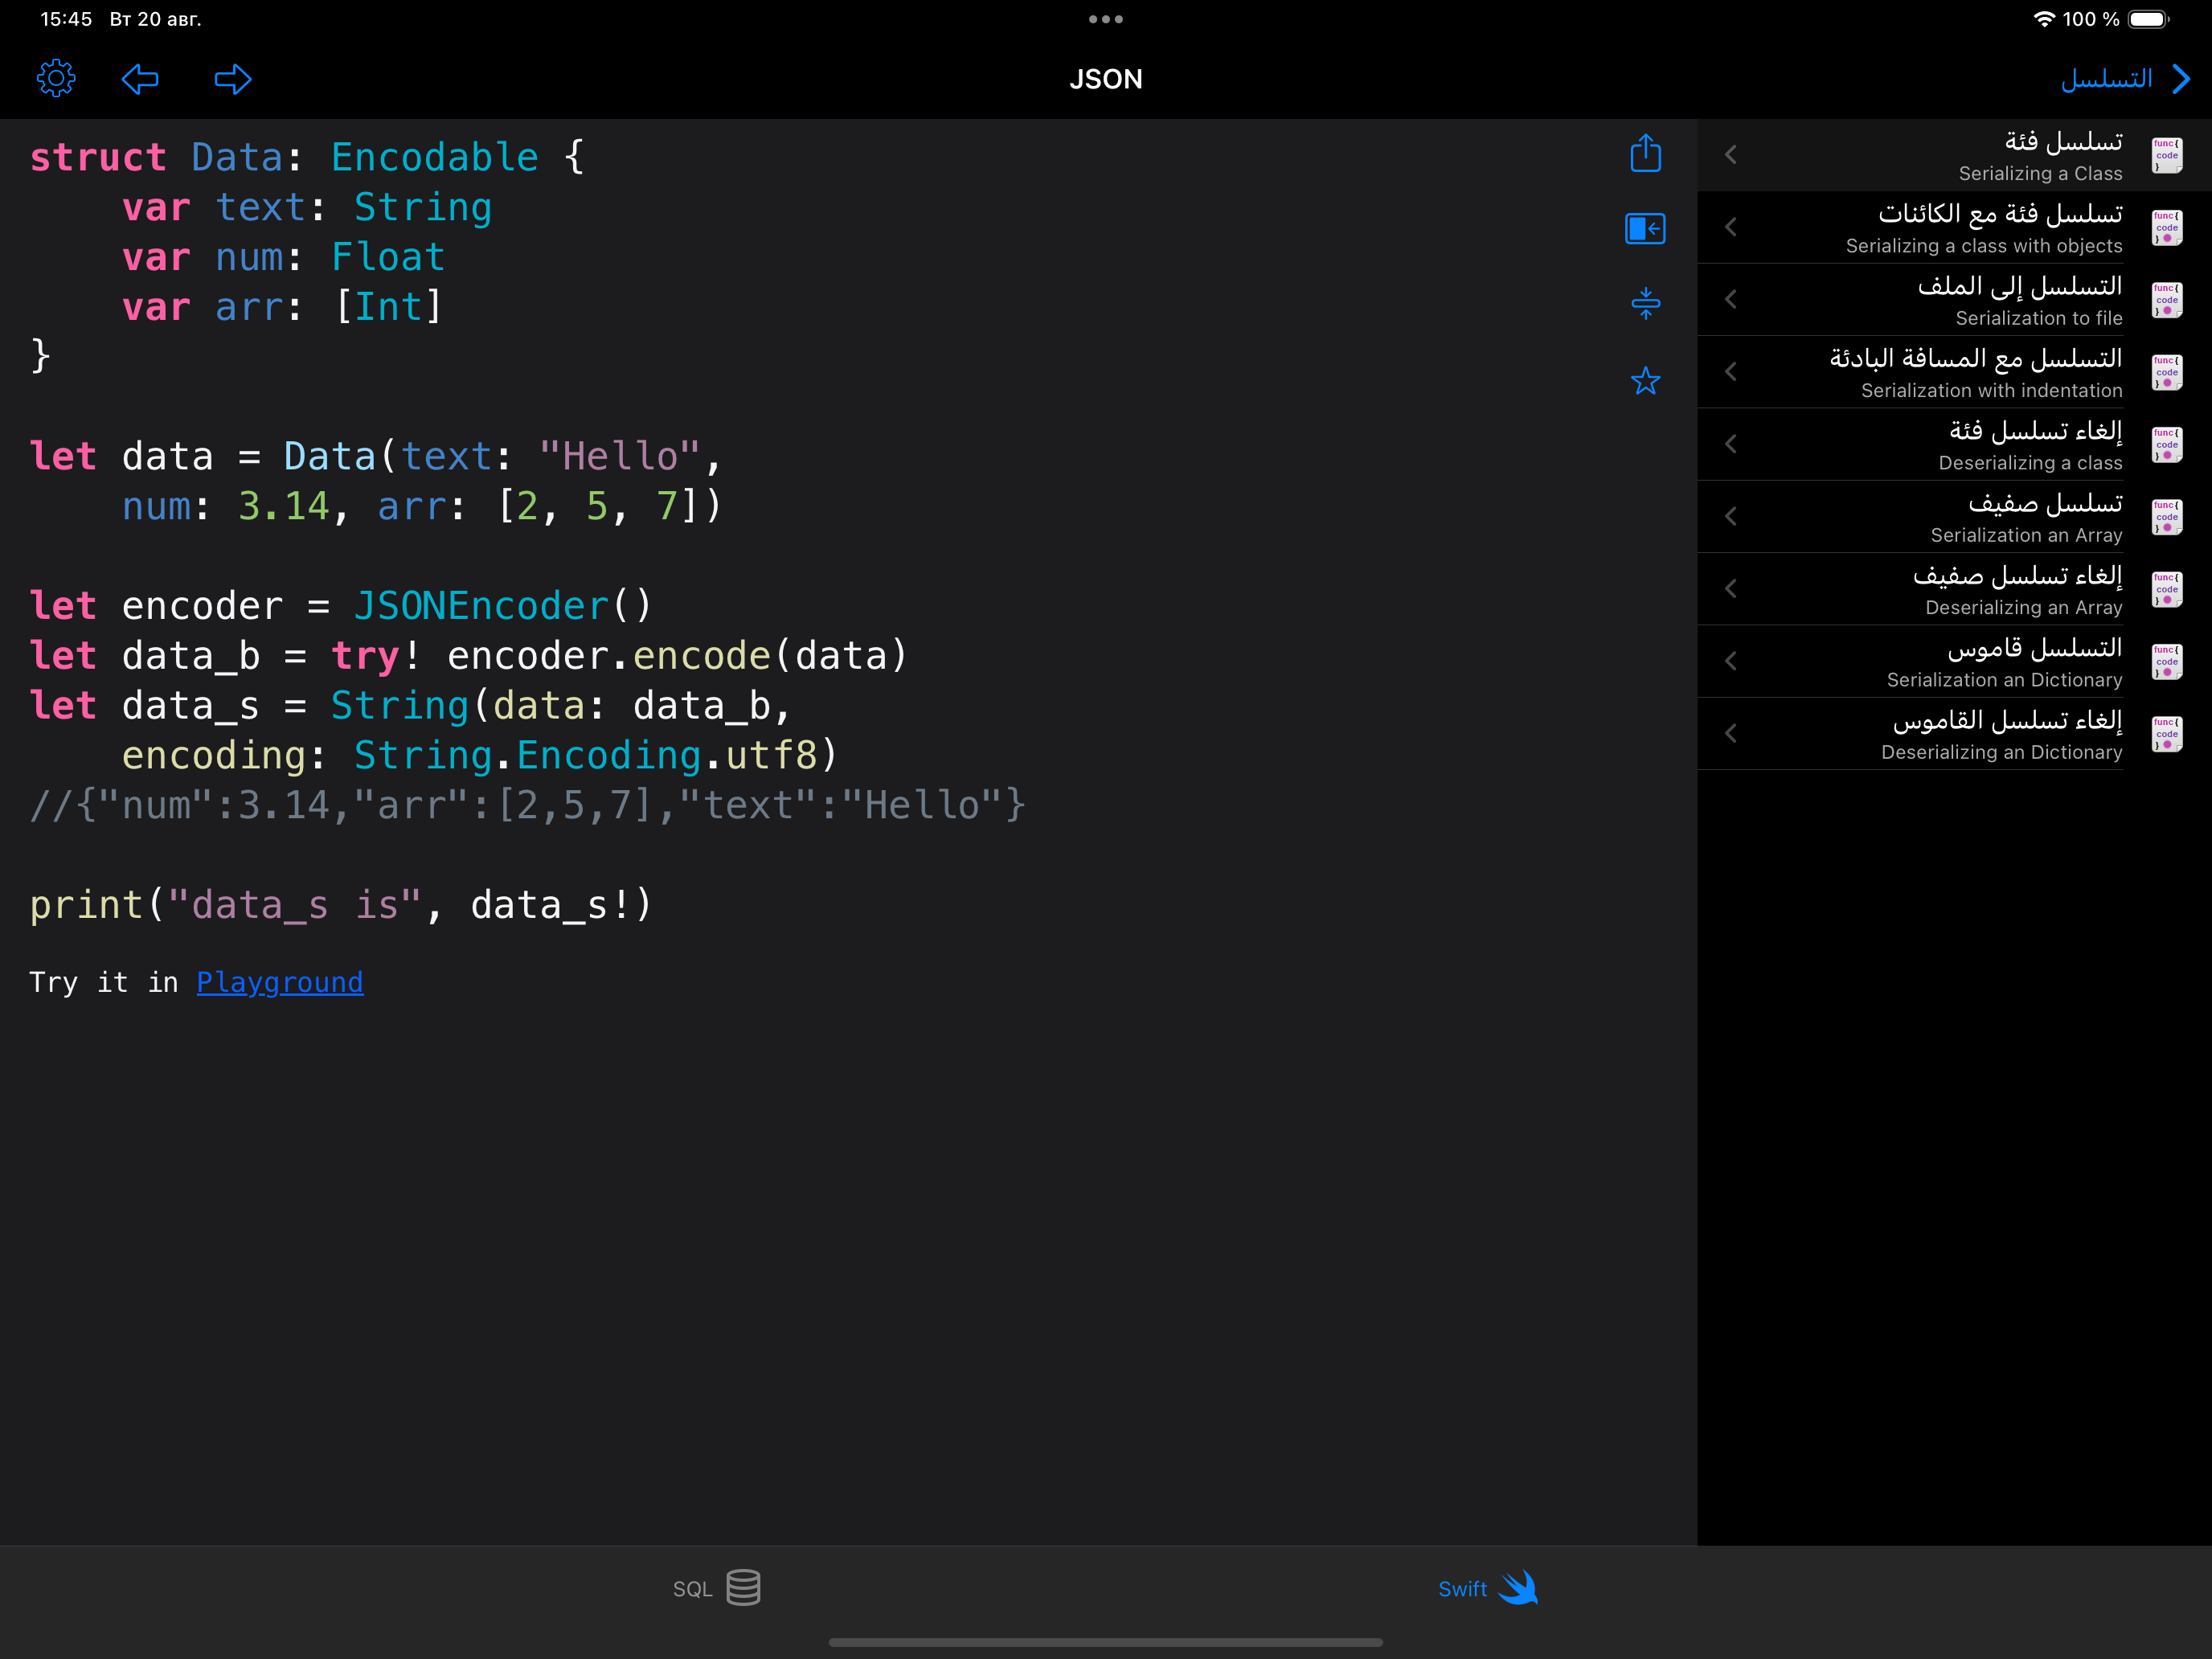The image size is (2212, 1659).
Task: Tap code icon for Serializing a class with objects
Action: [x=2167, y=228]
